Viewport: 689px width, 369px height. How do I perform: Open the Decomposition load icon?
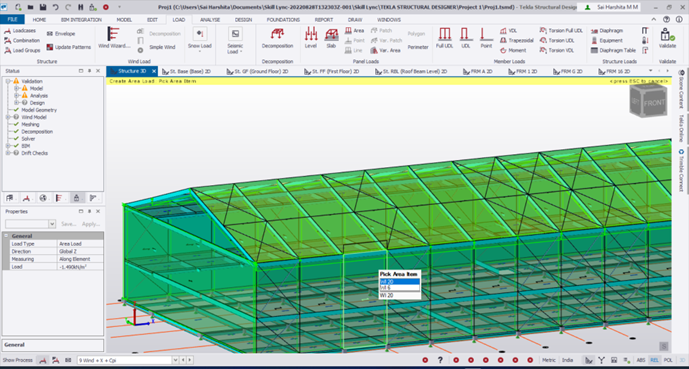(x=277, y=38)
